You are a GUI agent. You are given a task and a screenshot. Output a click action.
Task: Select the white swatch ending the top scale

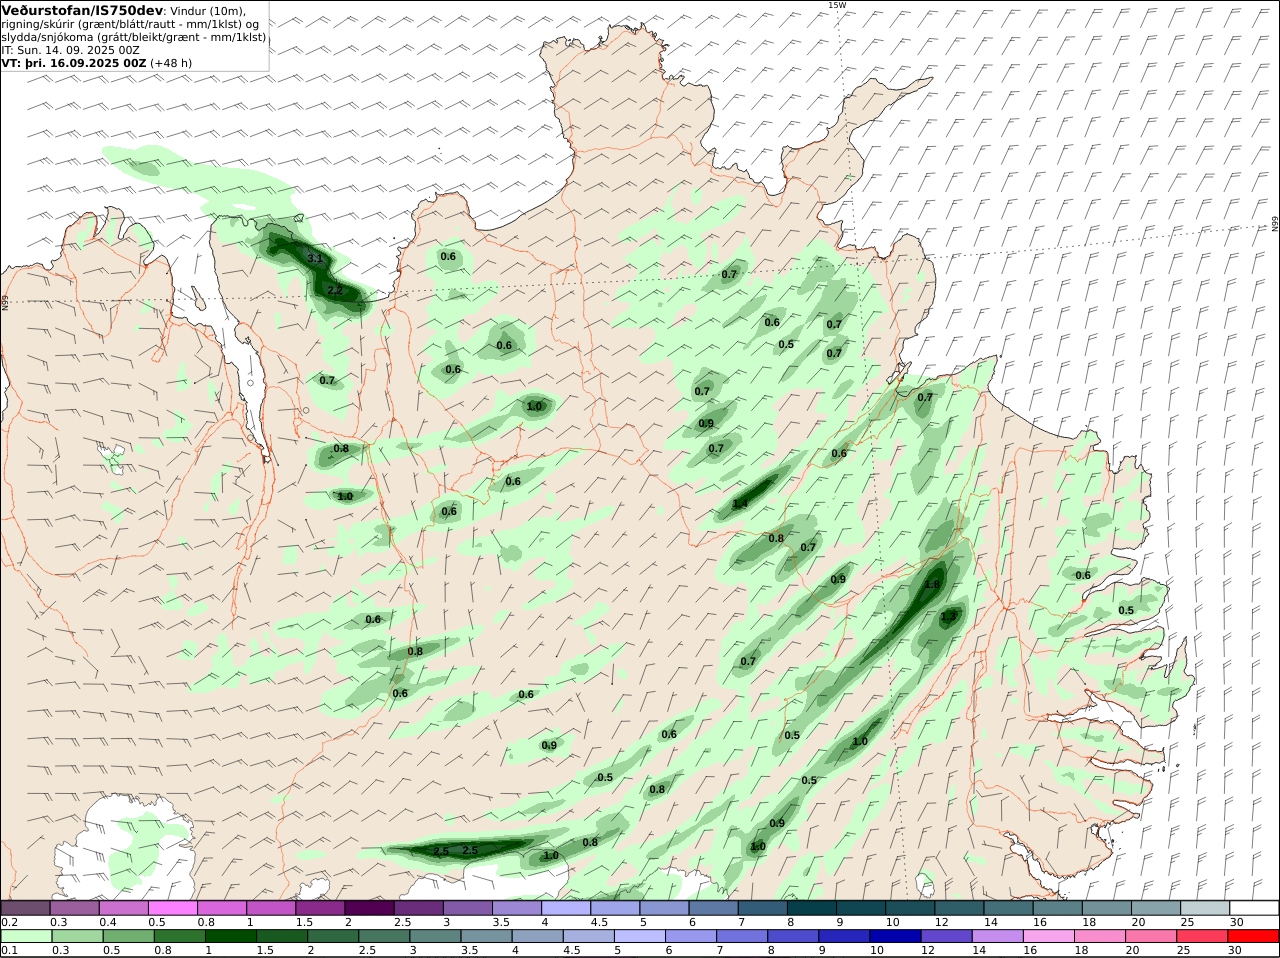click(x=1254, y=907)
